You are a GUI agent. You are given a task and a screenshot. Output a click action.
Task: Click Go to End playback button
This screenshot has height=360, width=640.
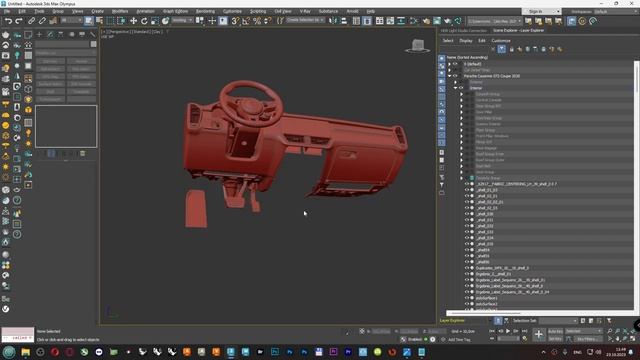pyautogui.click(x=524, y=331)
